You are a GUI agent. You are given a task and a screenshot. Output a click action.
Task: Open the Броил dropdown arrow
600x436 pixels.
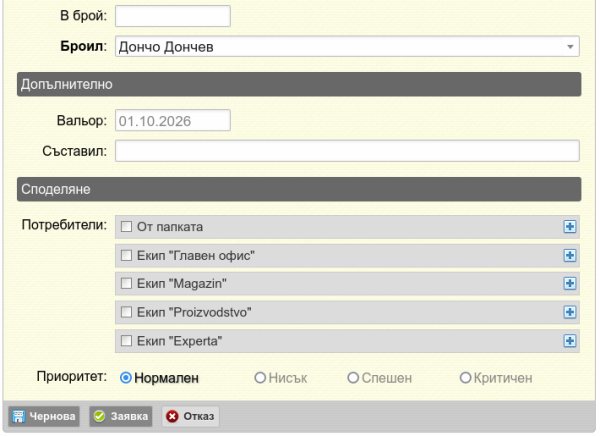570,47
